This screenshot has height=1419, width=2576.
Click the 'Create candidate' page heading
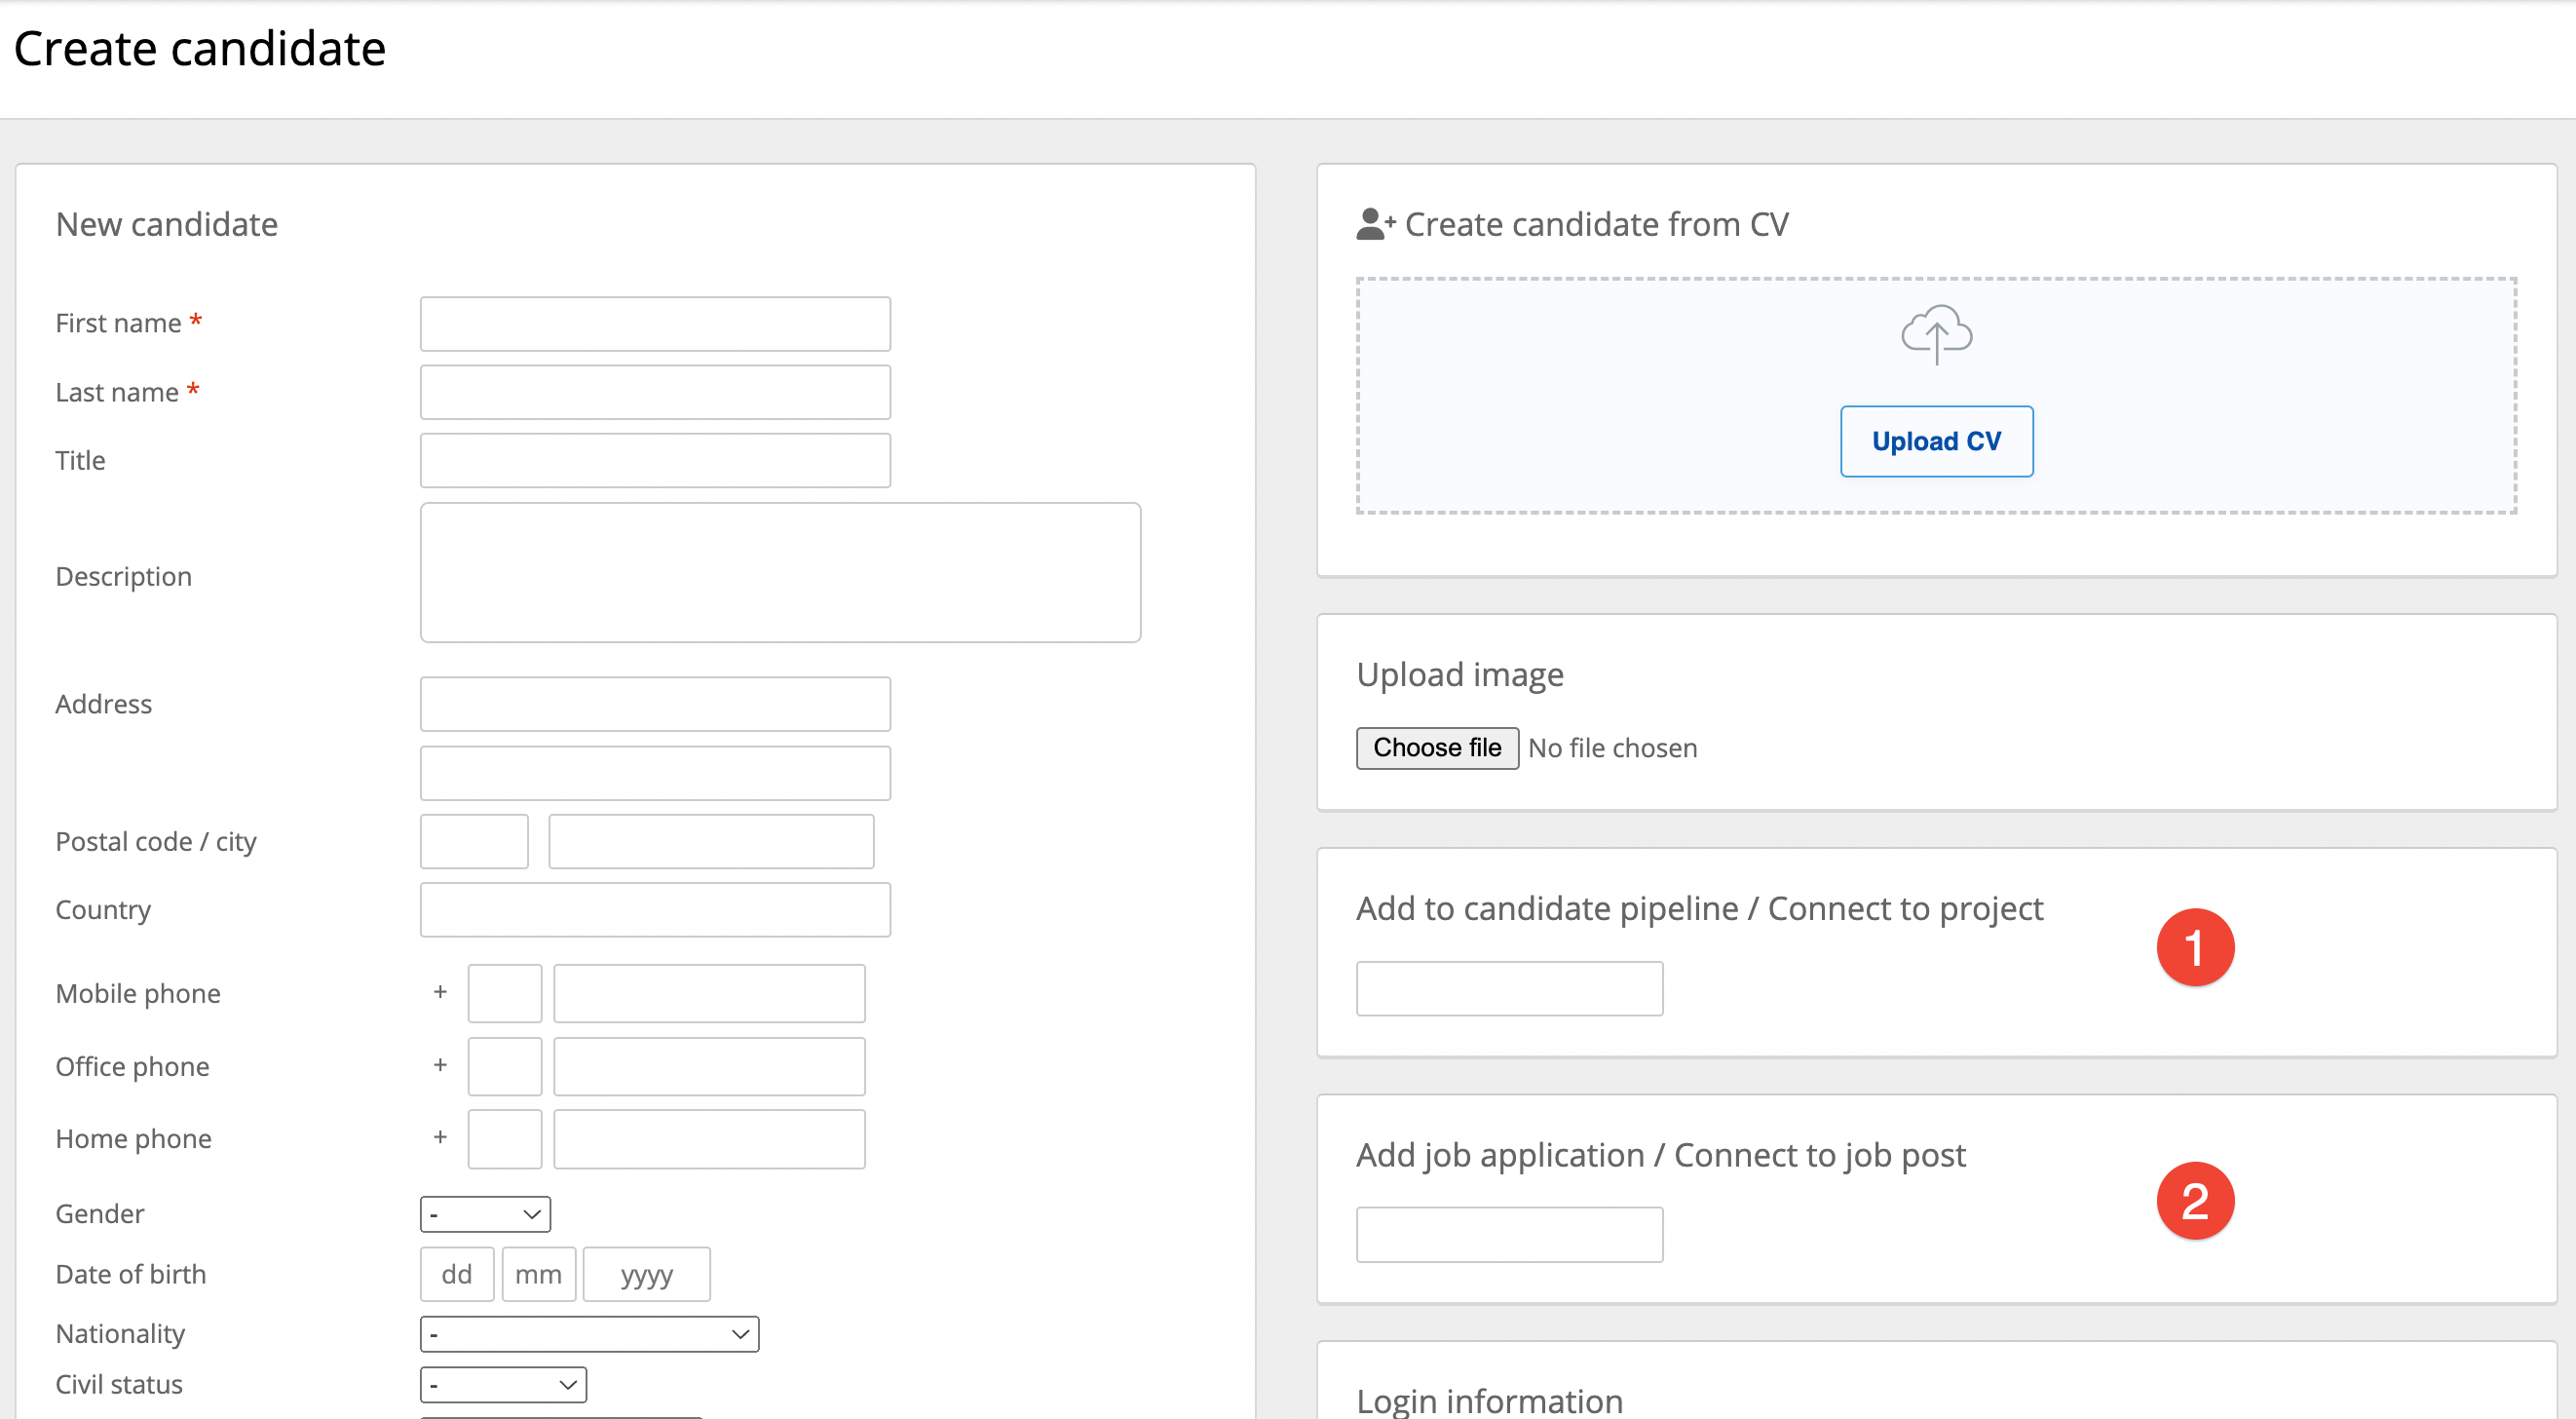pos(200,48)
